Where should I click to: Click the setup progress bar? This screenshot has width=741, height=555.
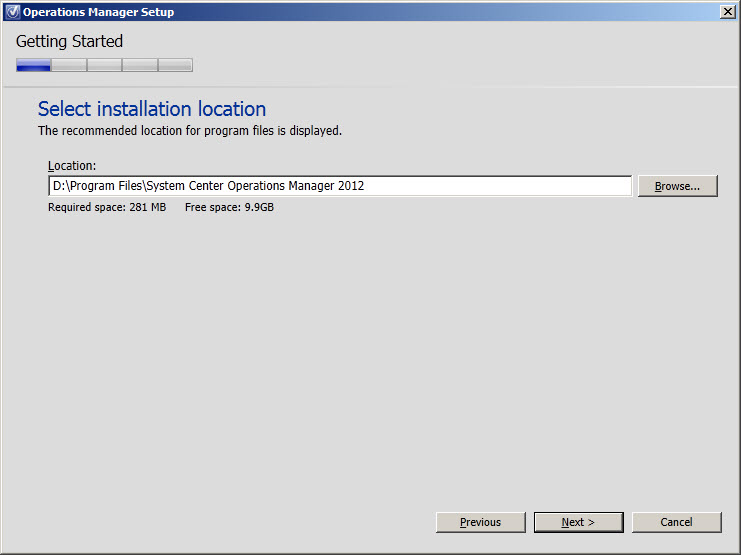(x=104, y=65)
